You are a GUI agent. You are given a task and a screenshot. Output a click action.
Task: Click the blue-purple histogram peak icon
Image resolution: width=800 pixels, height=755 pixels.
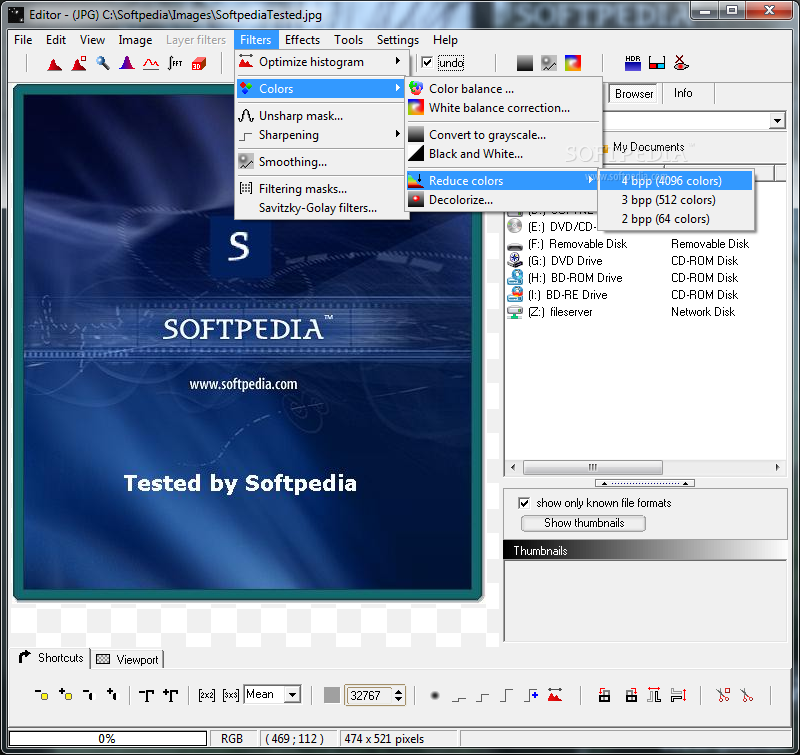pyautogui.click(x=127, y=63)
